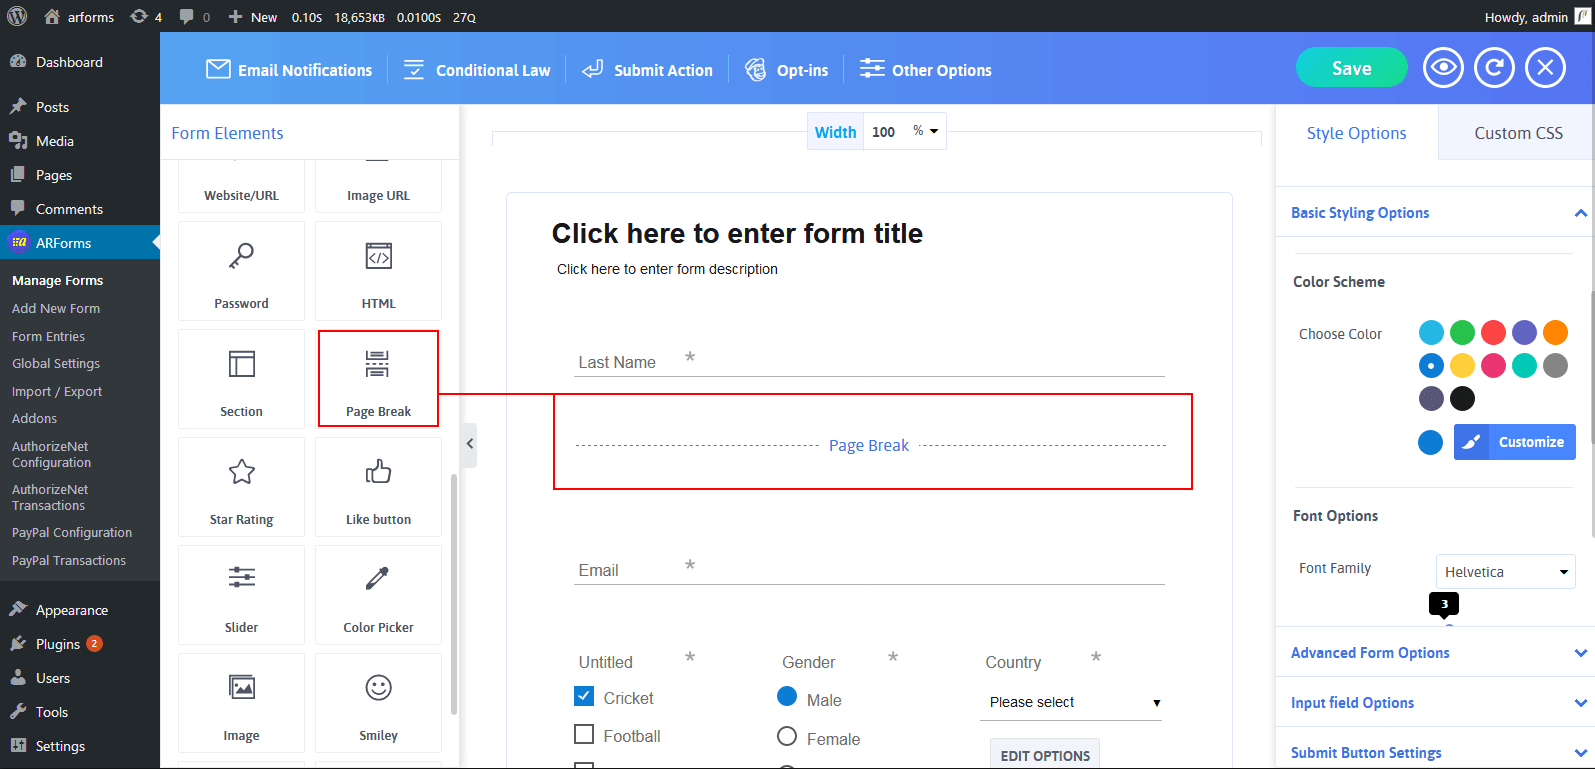Add the Color Picker form element
1595x769 pixels.
[x=378, y=595]
